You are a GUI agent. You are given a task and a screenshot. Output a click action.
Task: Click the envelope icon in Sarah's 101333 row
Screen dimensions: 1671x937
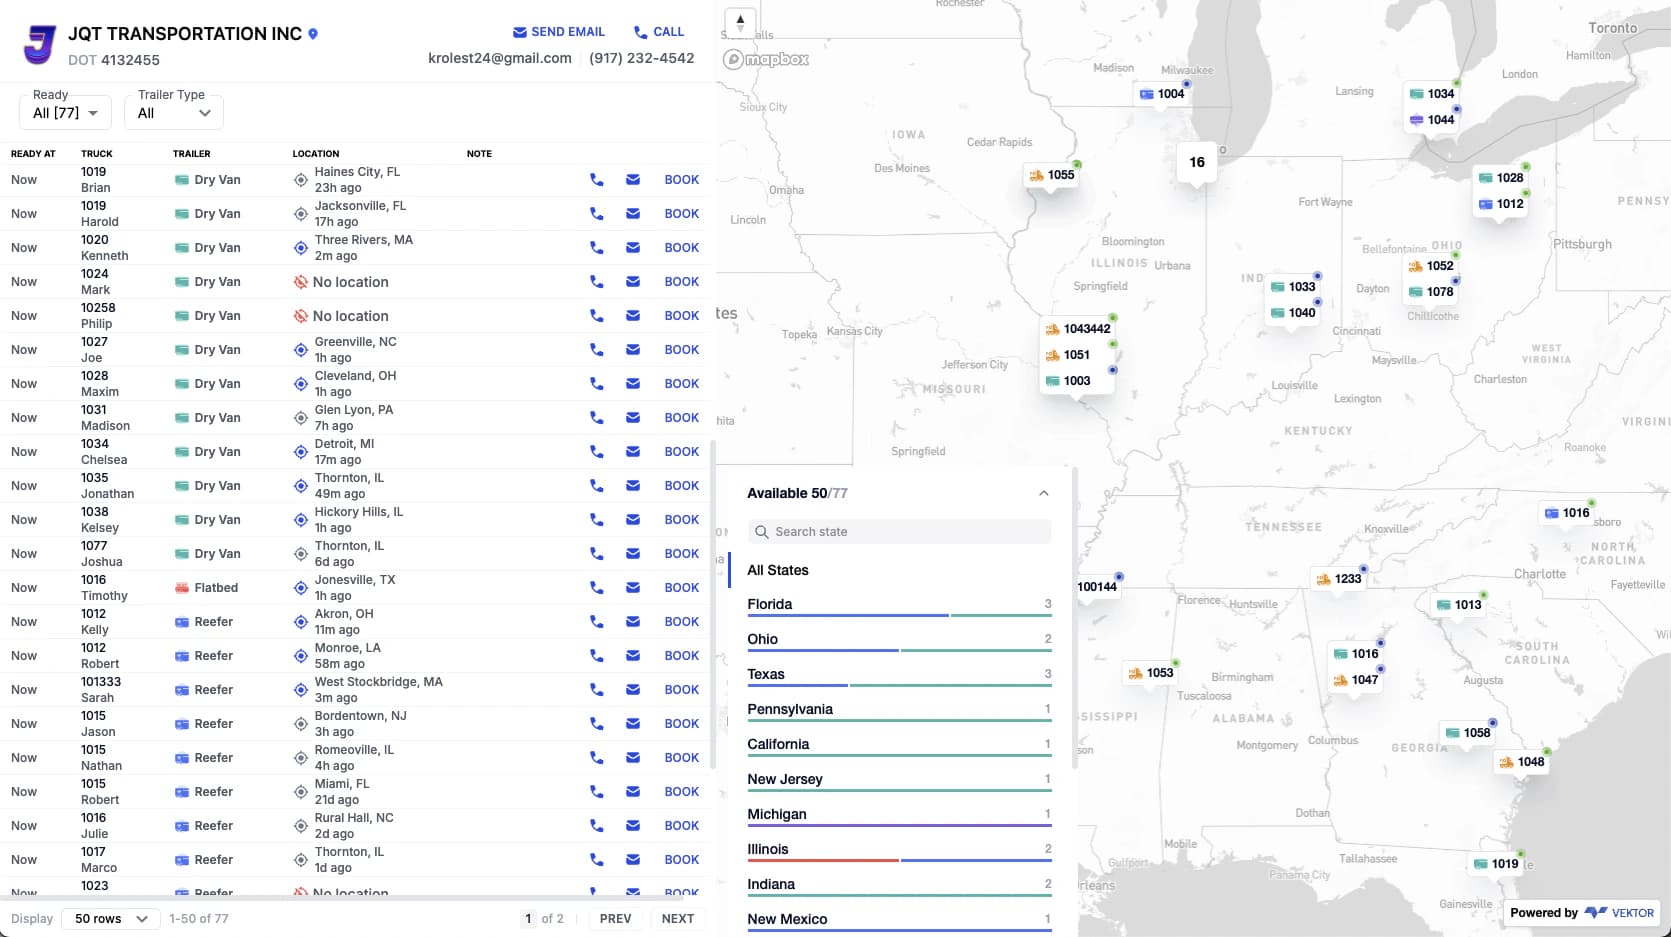[633, 690]
